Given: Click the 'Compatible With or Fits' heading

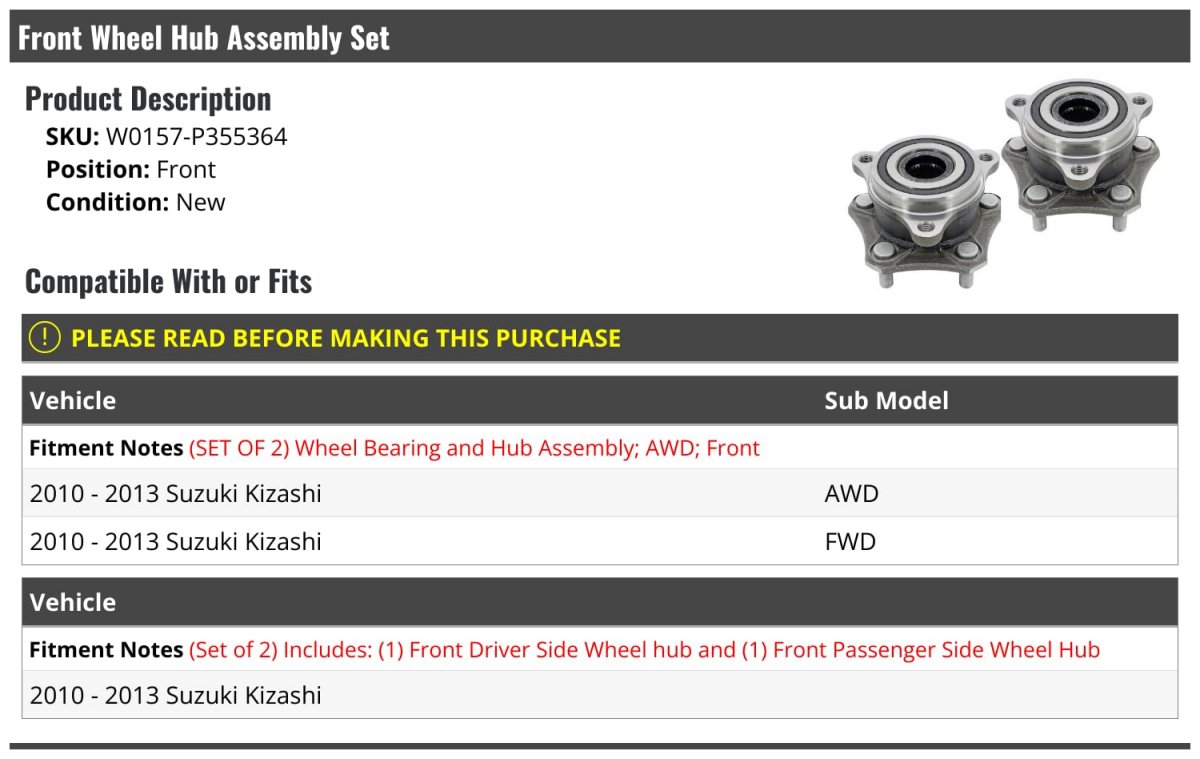Looking at the screenshot, I should 168,282.
